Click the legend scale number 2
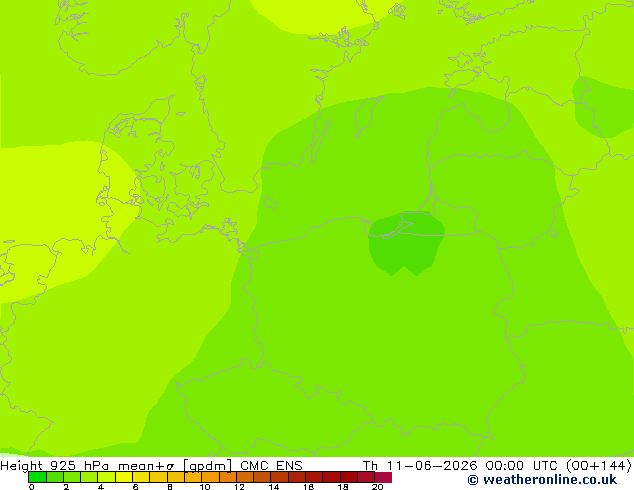The height and width of the screenshot is (490, 634). (66, 487)
